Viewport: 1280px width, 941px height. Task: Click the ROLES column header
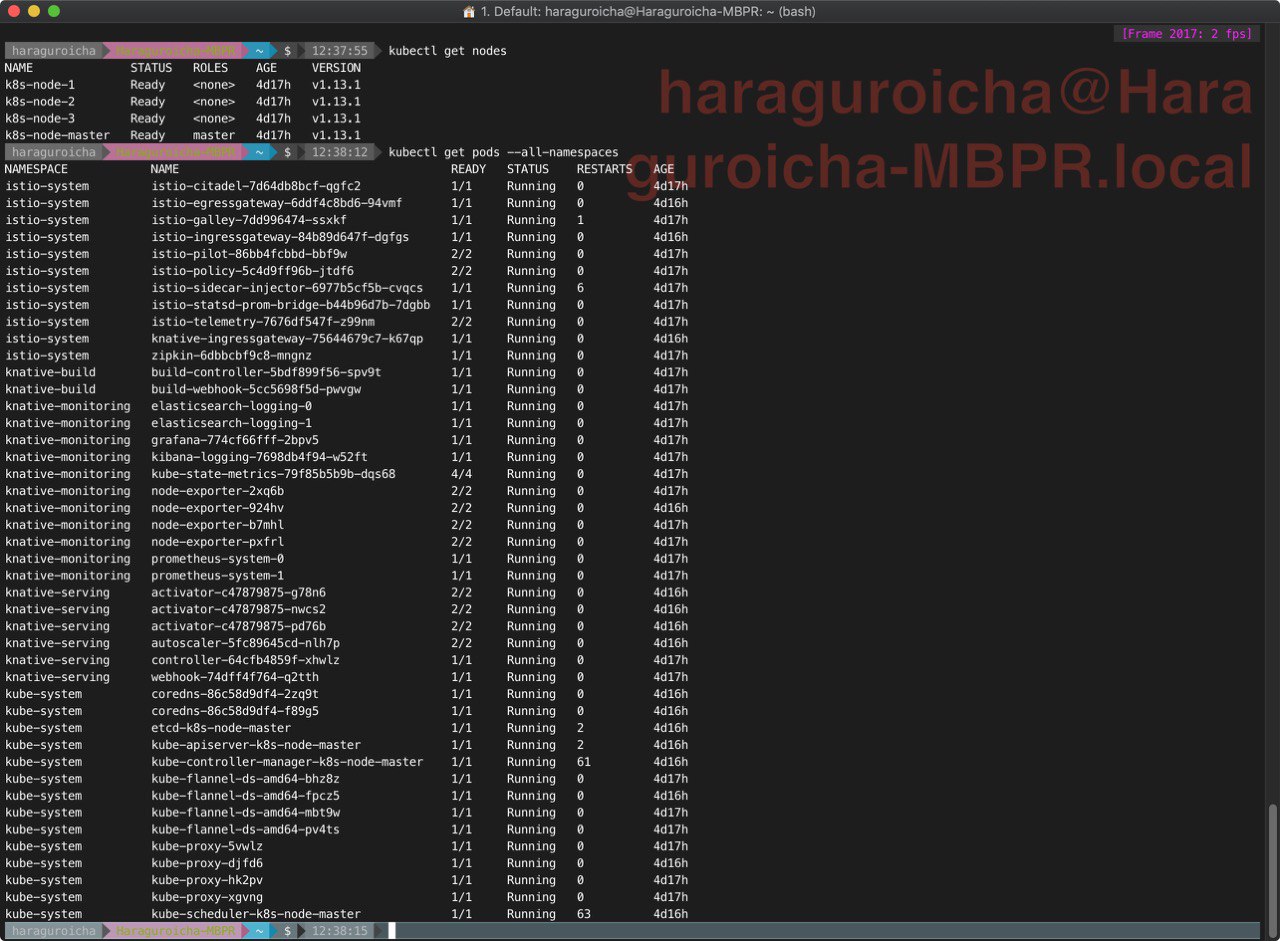tap(210, 68)
